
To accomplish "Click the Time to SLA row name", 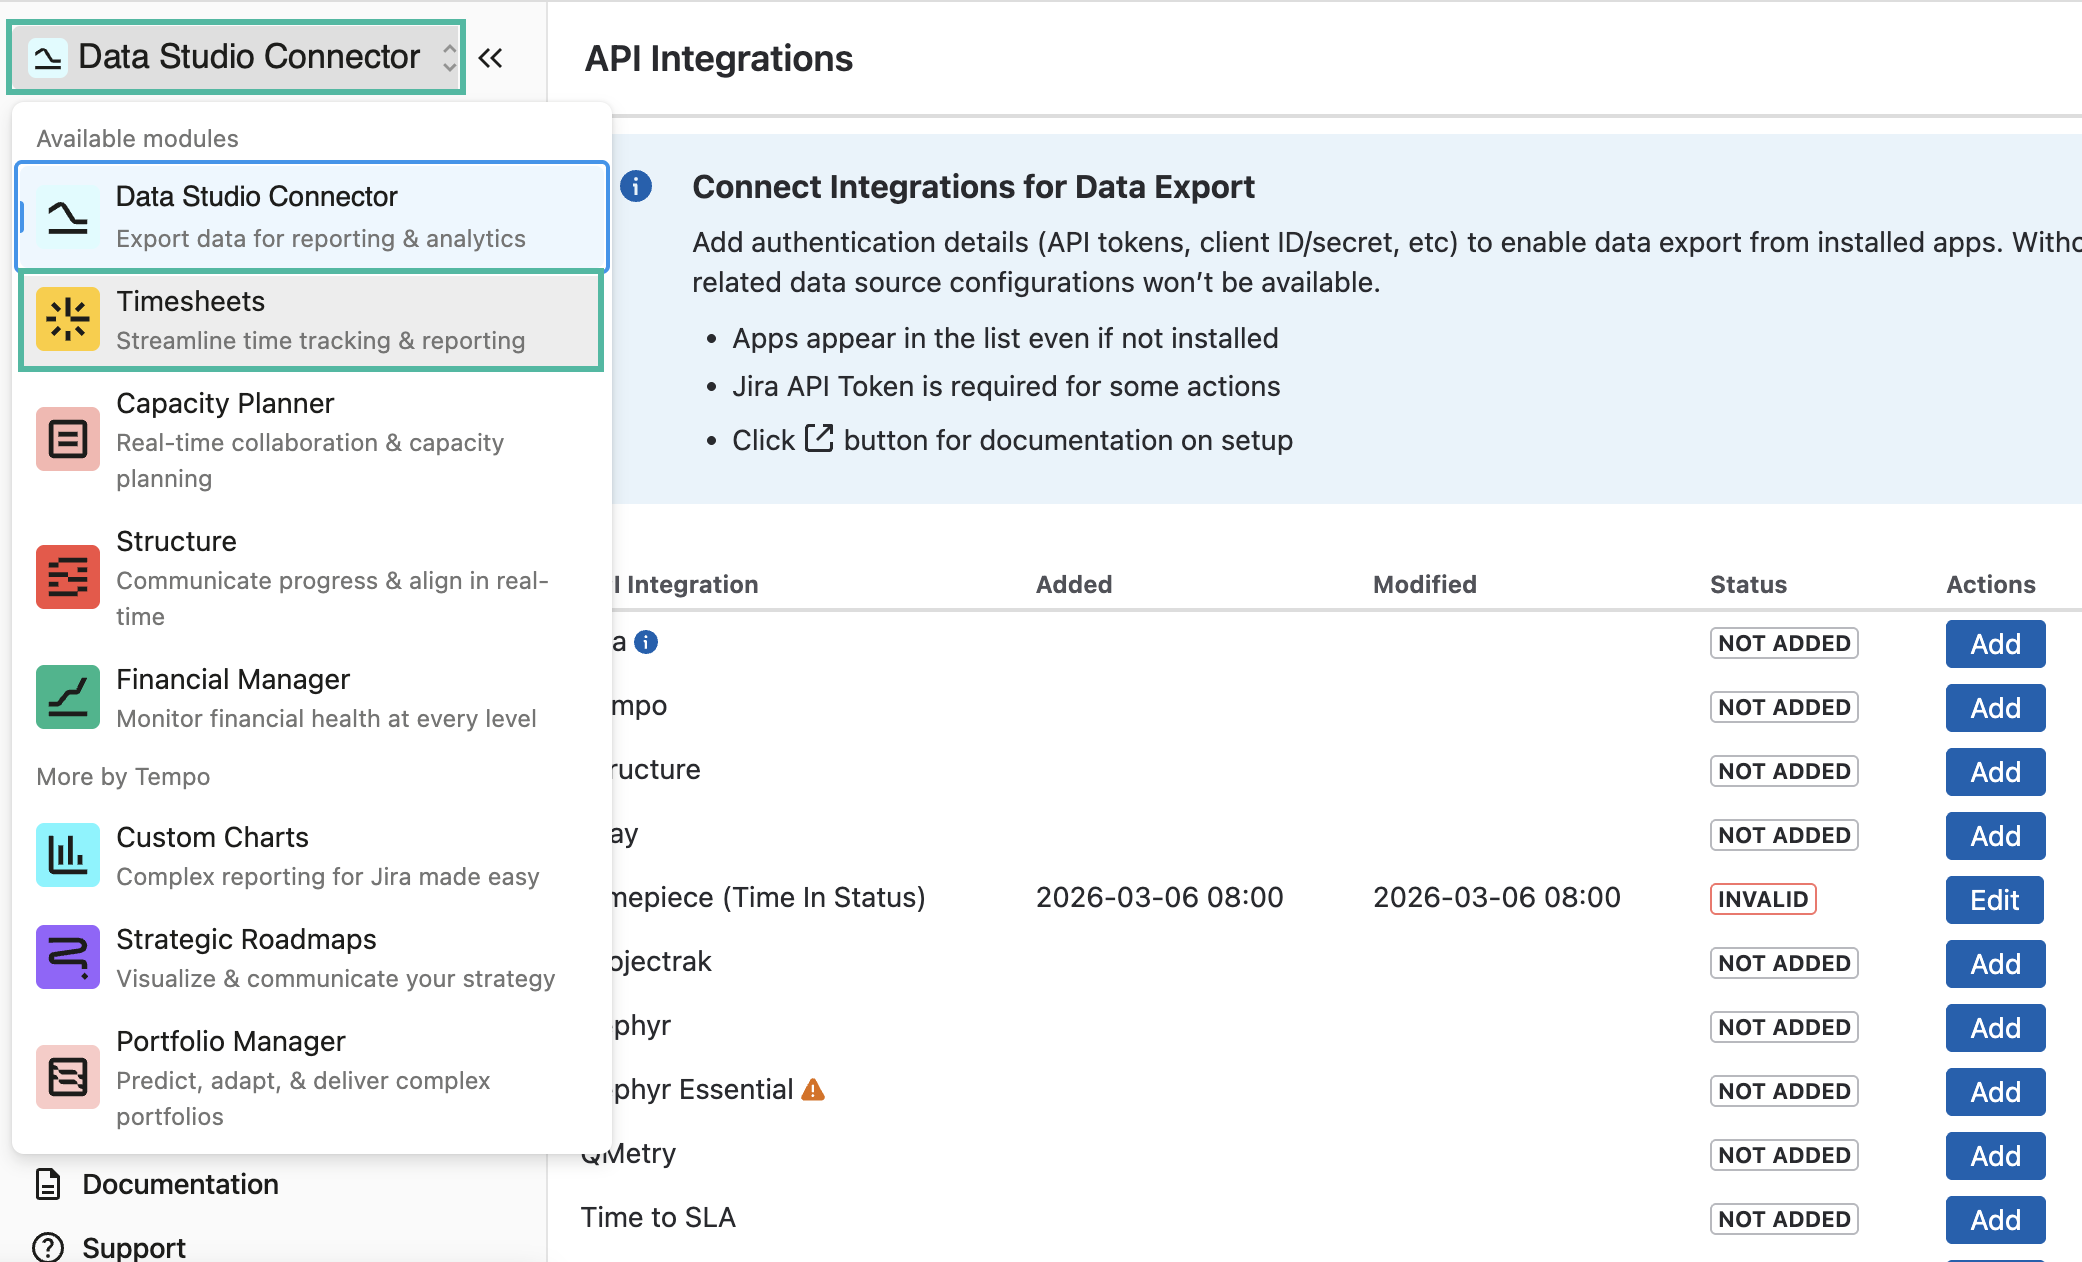I will 658,1217.
